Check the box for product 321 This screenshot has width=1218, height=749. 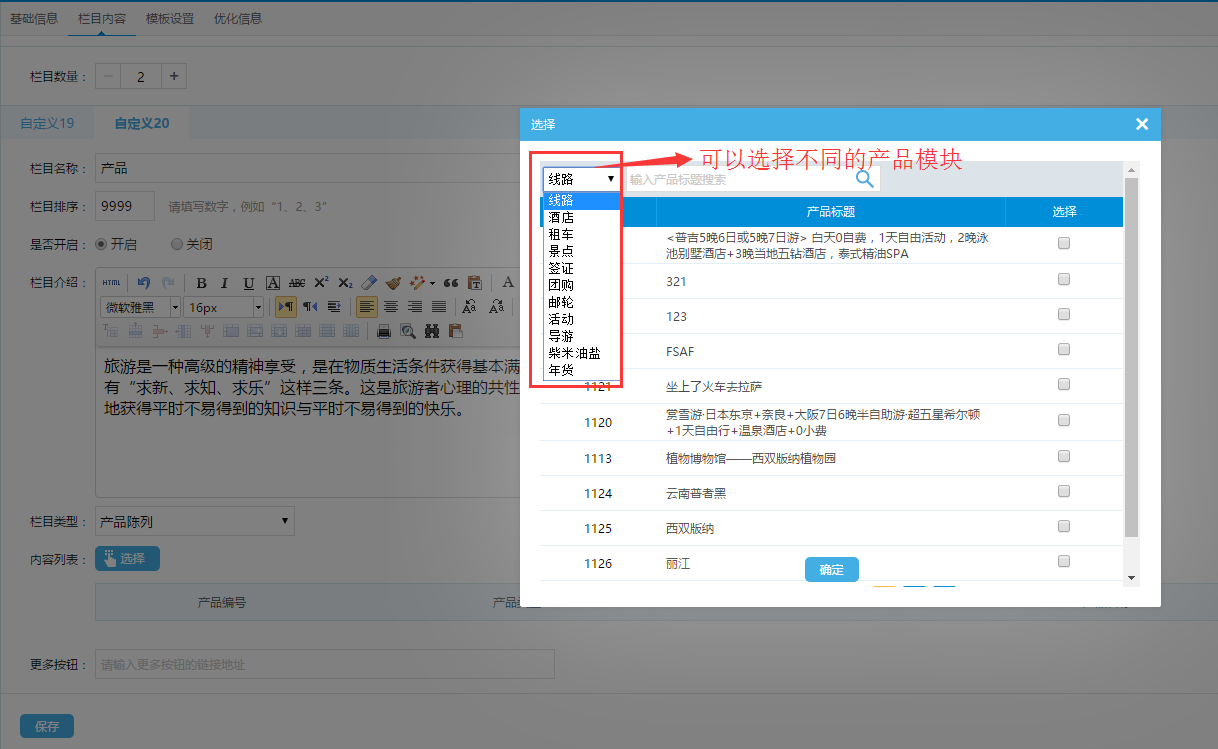point(1064,280)
